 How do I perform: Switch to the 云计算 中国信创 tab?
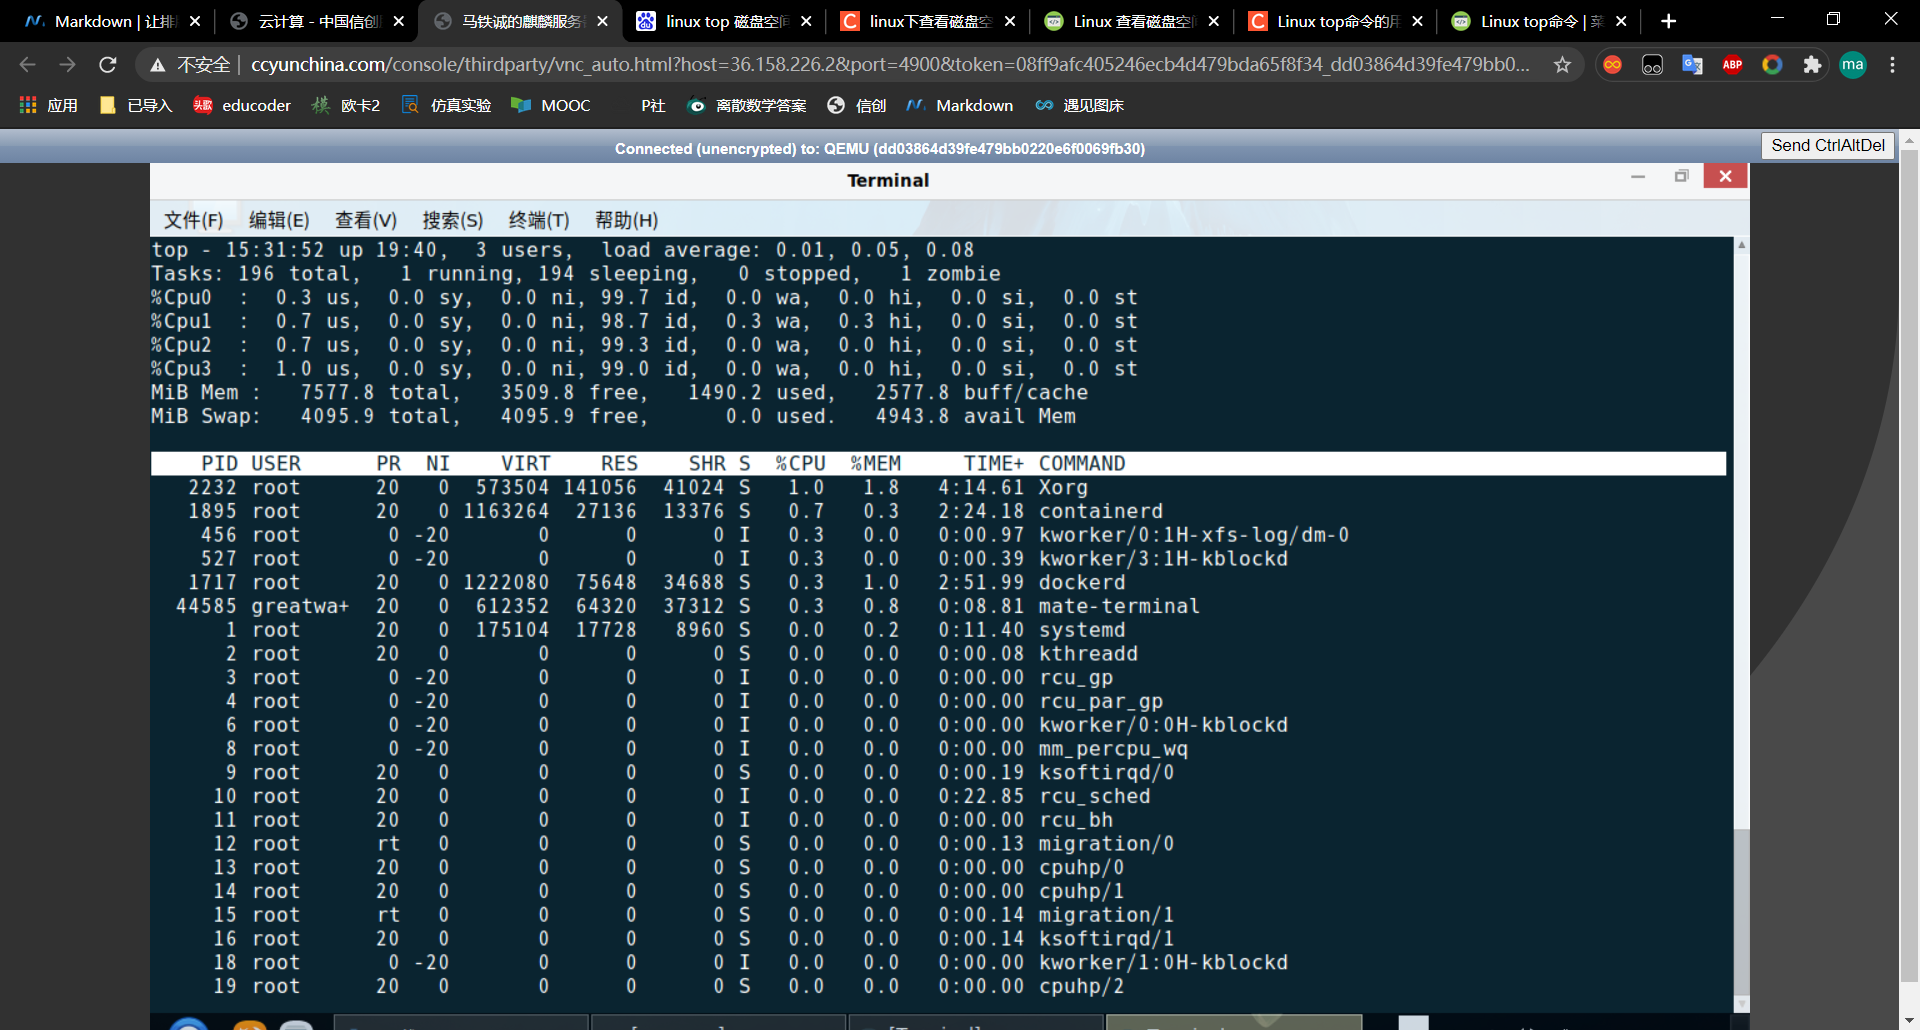(318, 21)
